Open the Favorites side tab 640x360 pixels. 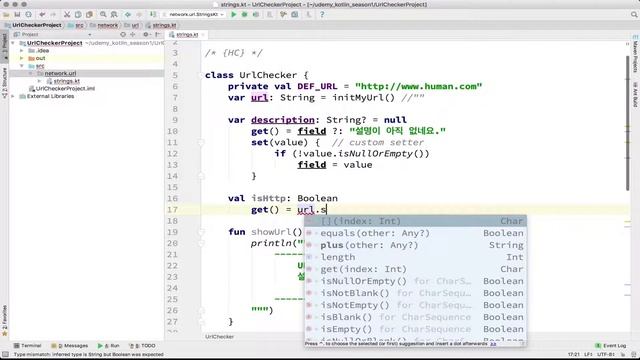(4, 321)
